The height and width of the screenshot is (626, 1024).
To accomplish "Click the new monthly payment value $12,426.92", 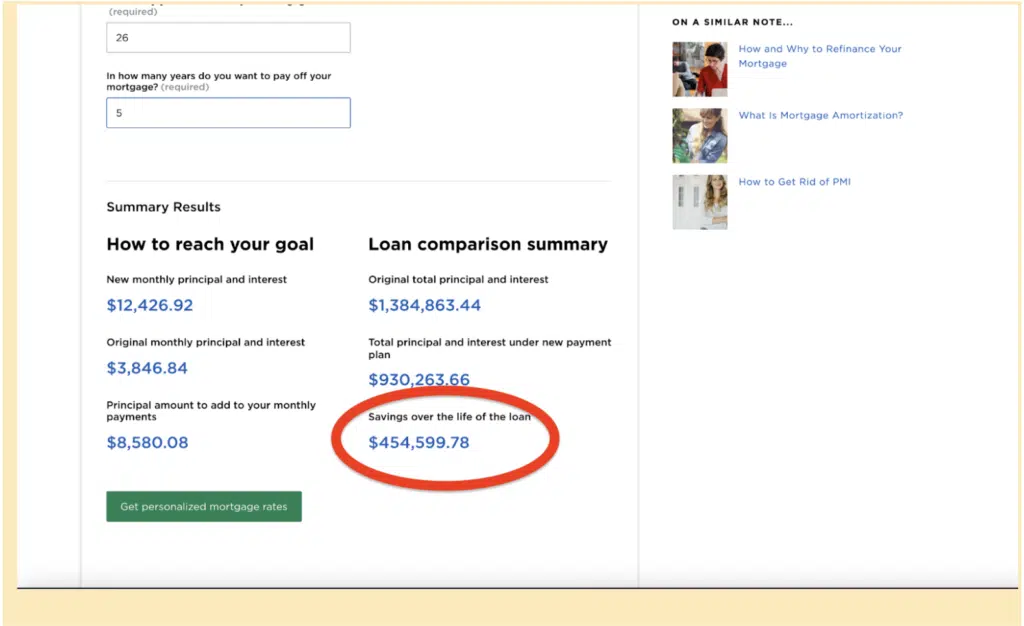I will tap(150, 306).
